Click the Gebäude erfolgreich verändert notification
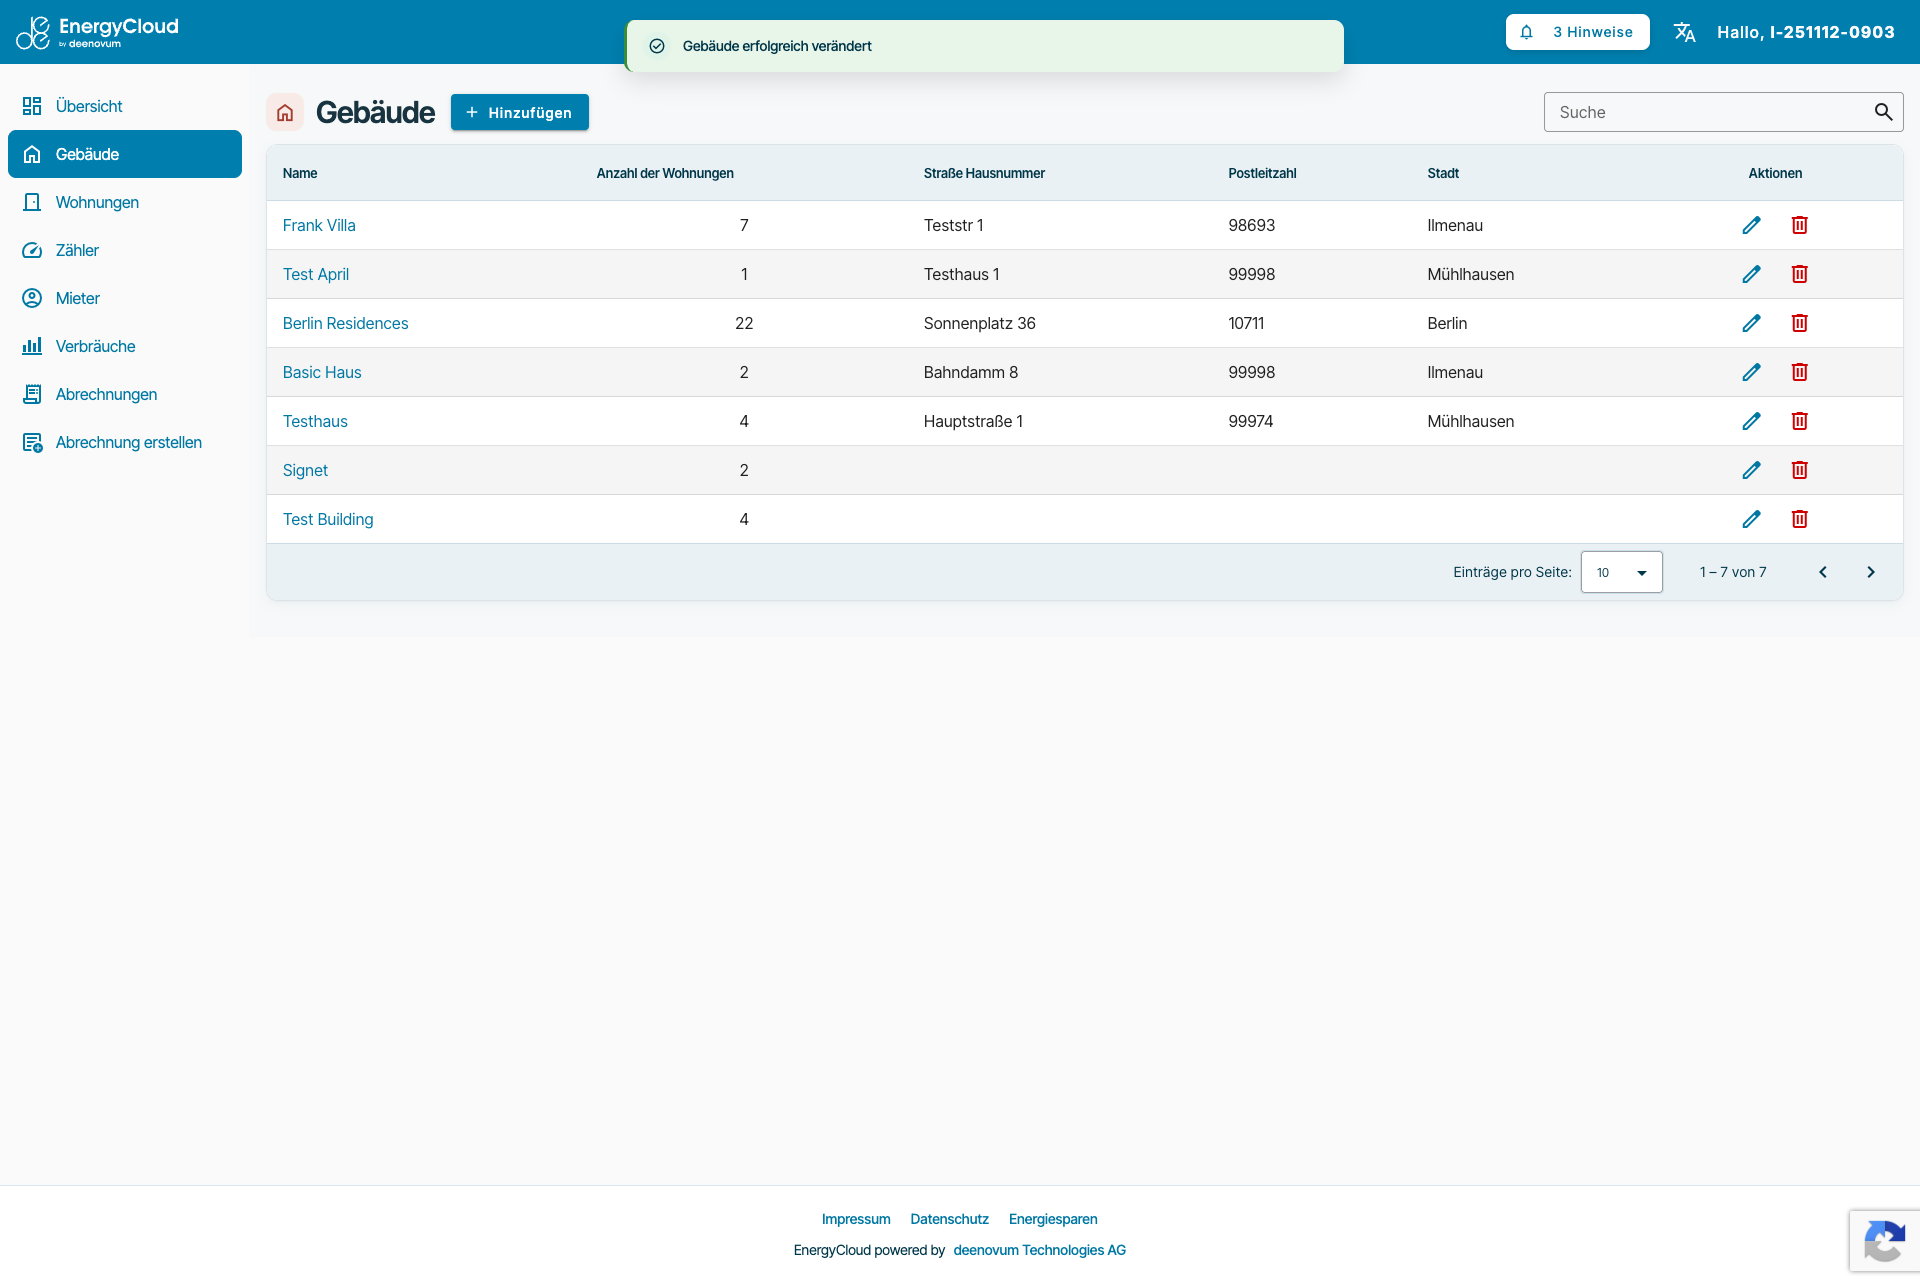Image resolution: width=1920 pixels, height=1285 pixels. (x=984, y=46)
